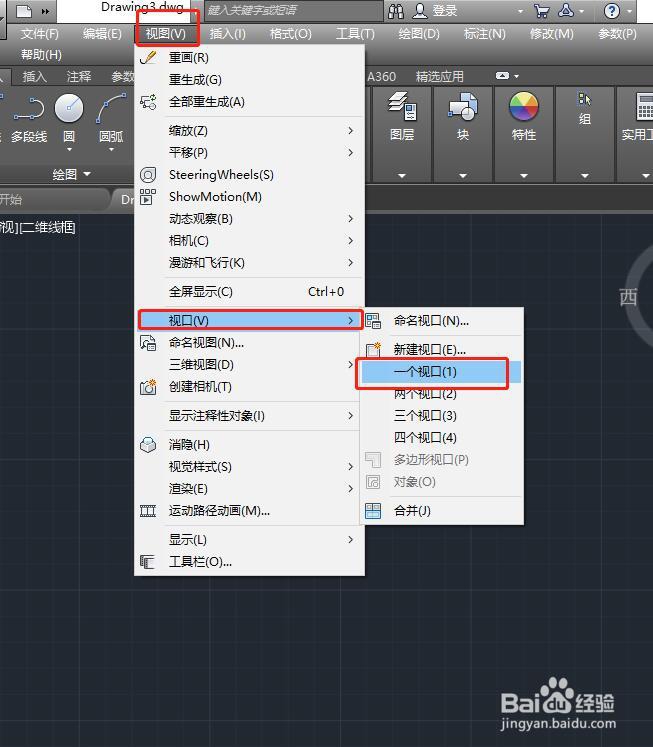Open the File (文件) menu
Image resolution: width=653 pixels, height=747 pixels.
[40, 34]
